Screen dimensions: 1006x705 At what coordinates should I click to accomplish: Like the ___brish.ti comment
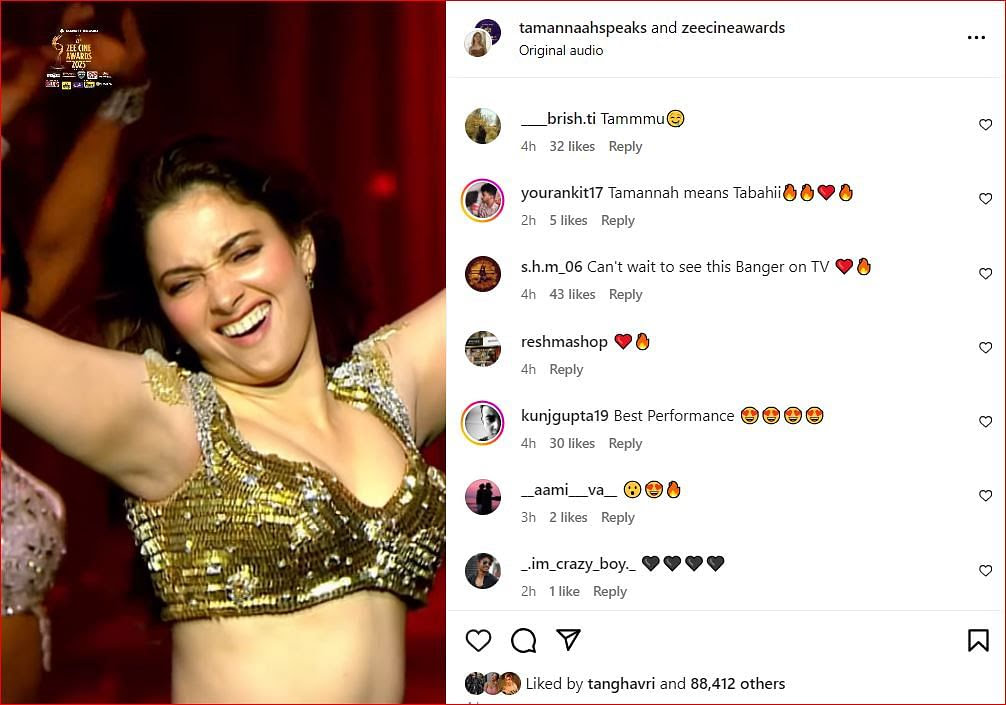pyautogui.click(x=985, y=125)
